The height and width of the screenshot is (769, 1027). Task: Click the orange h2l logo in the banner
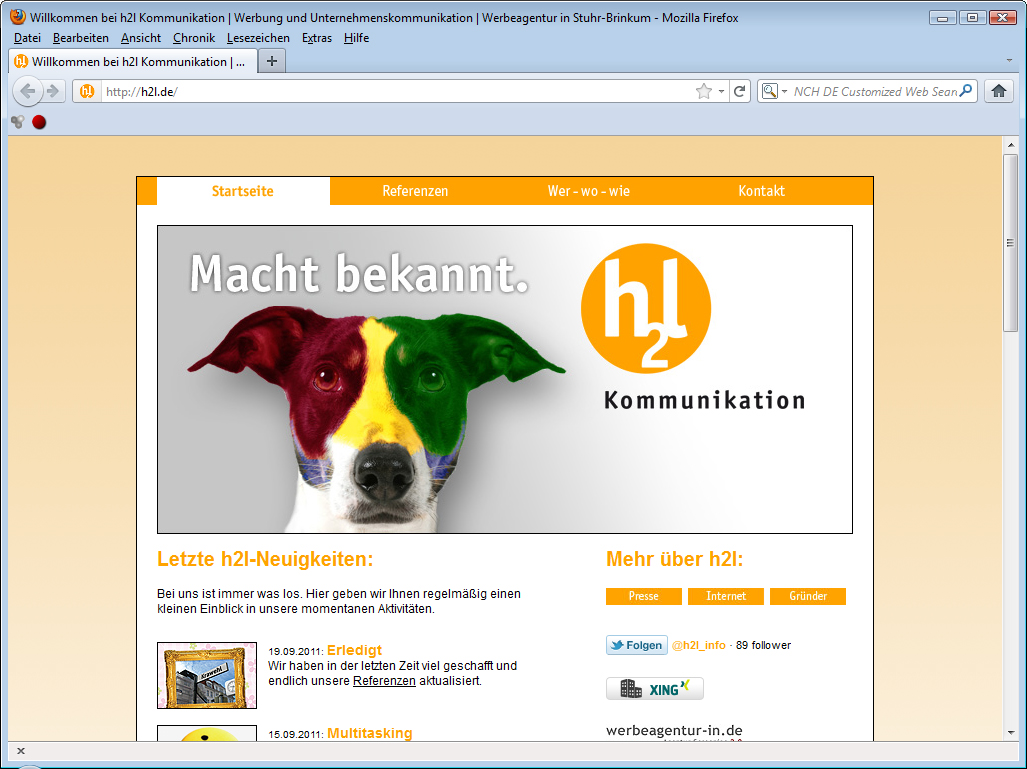pos(646,308)
